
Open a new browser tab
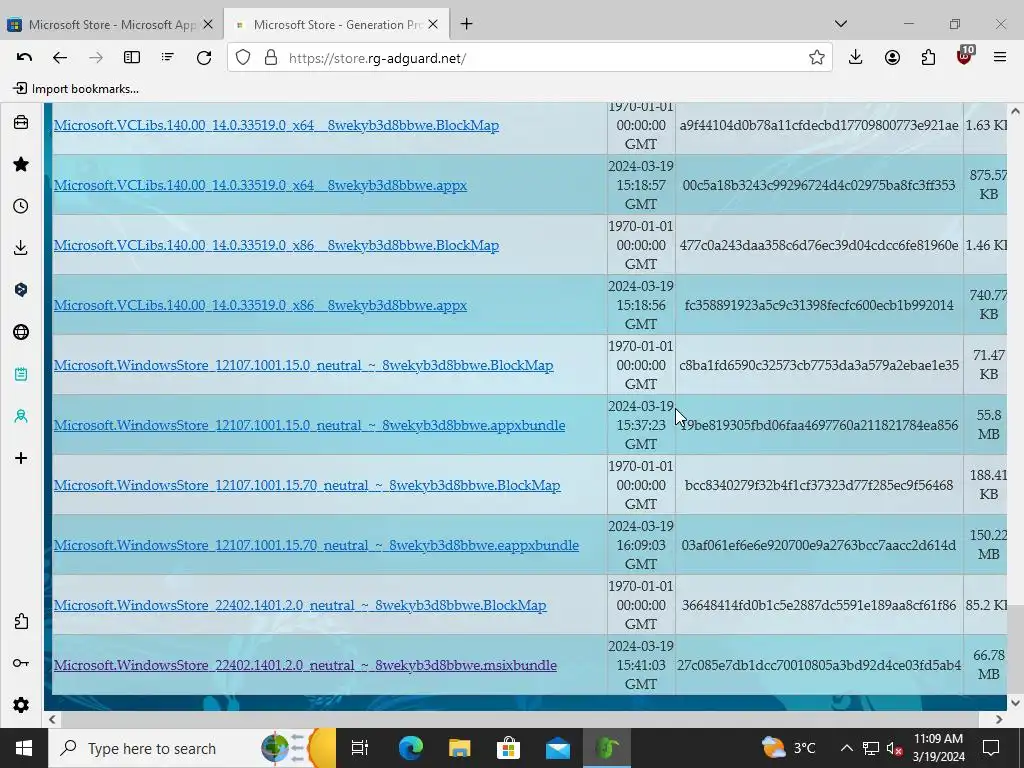[466, 24]
